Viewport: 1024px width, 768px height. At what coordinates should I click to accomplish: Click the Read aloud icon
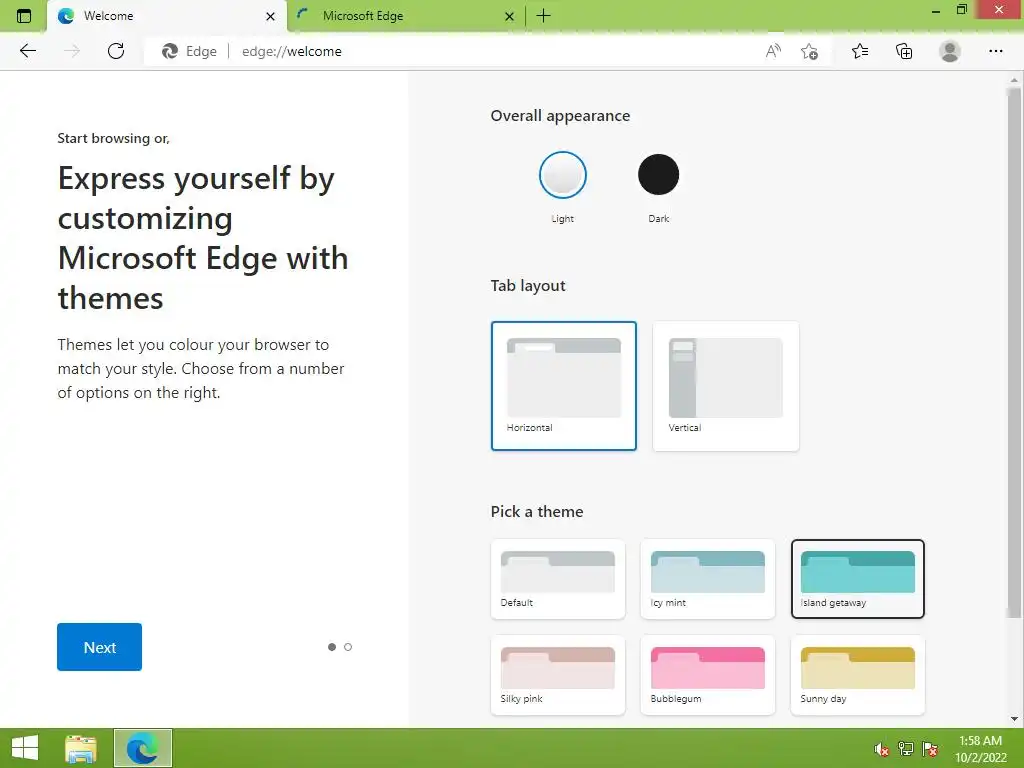773,51
